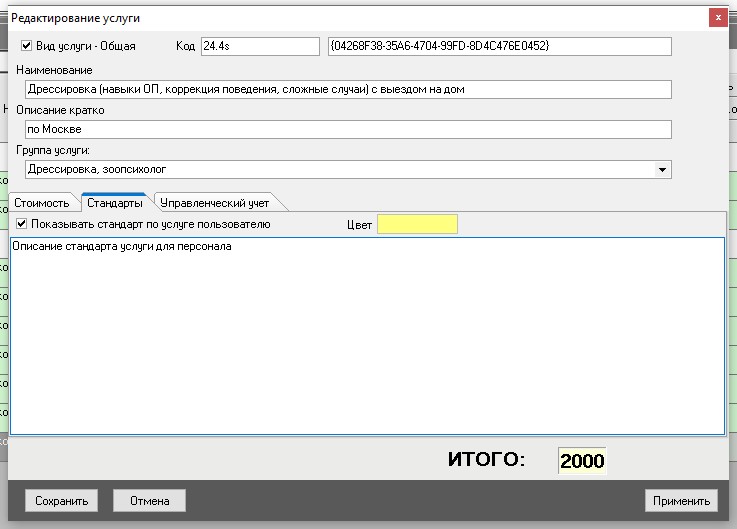737x529 pixels.
Task: Pick the yellow Цвет color swatch
Action: pyautogui.click(x=417, y=224)
